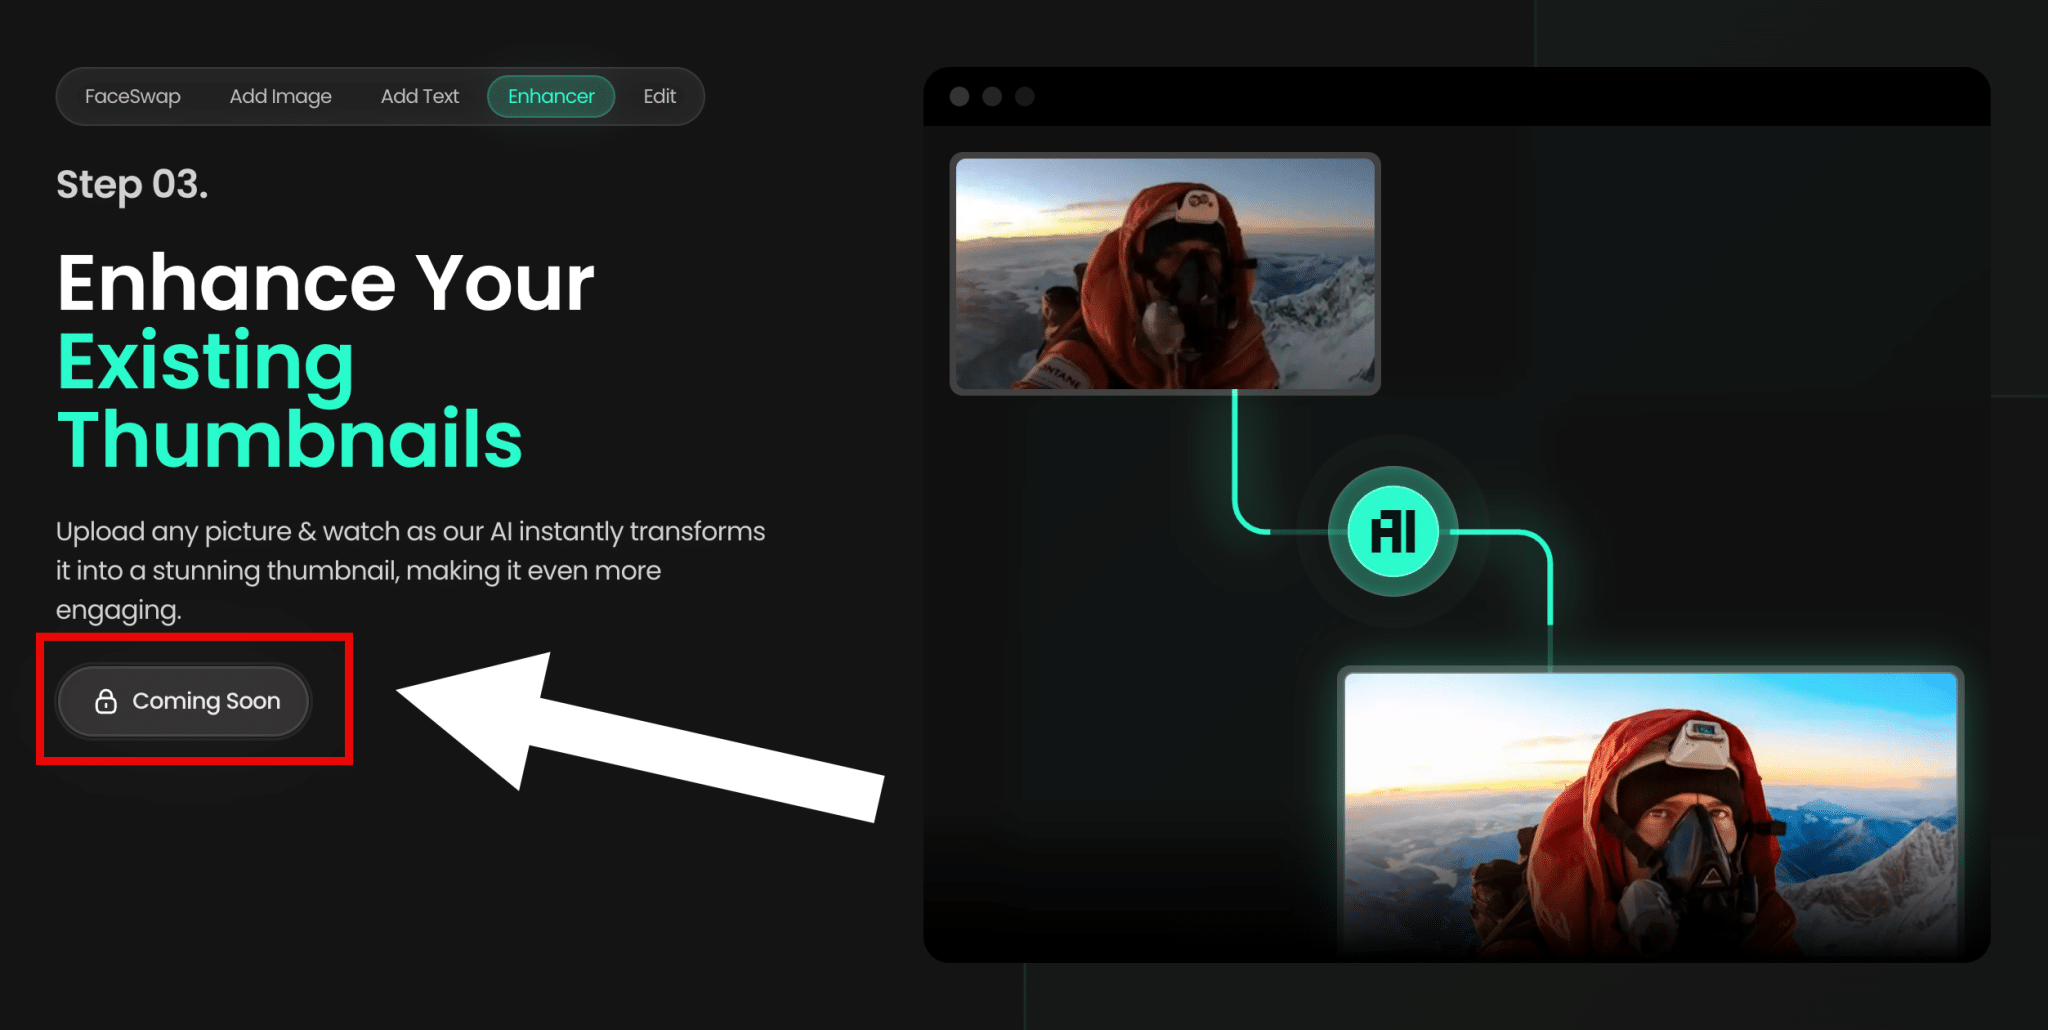Click the Step 03. label
The image size is (2048, 1030).
[132, 185]
